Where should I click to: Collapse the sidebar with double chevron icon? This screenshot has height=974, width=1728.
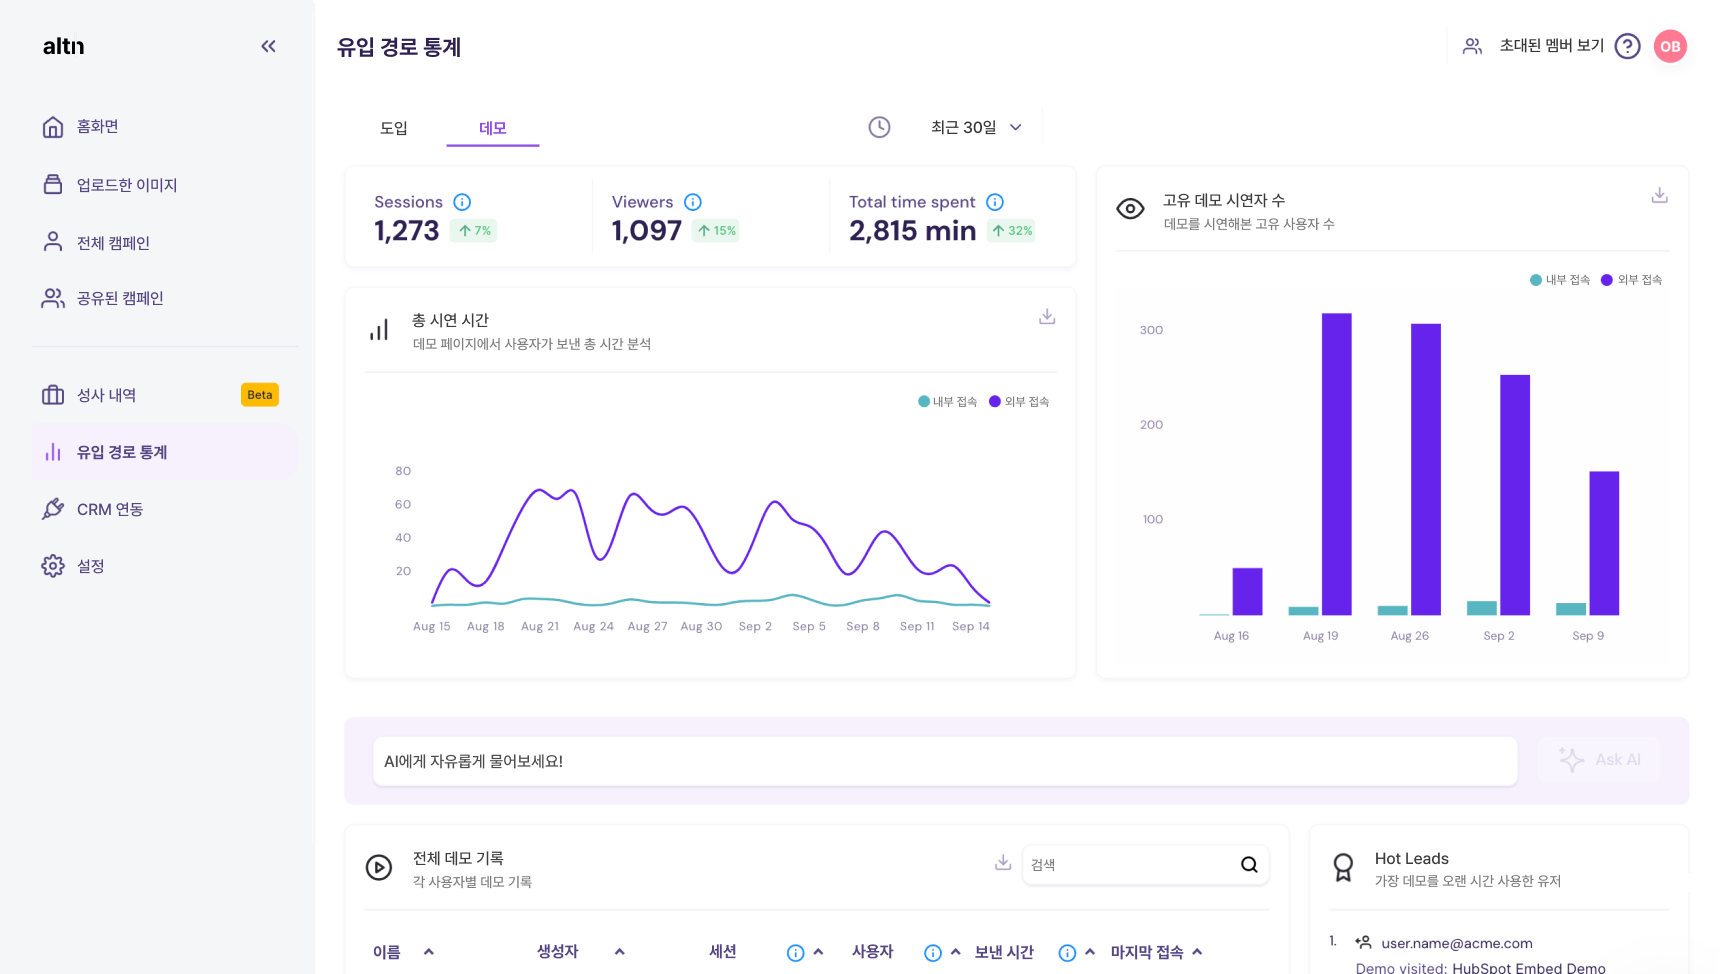point(268,46)
